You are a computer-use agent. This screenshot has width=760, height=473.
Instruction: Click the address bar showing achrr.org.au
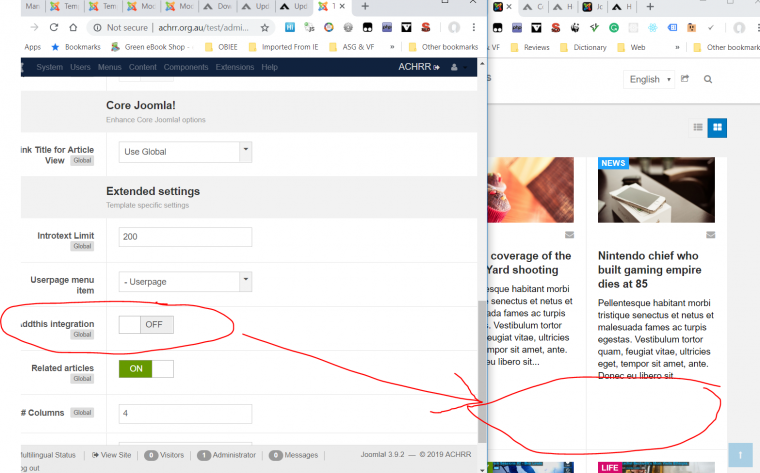(x=204, y=28)
